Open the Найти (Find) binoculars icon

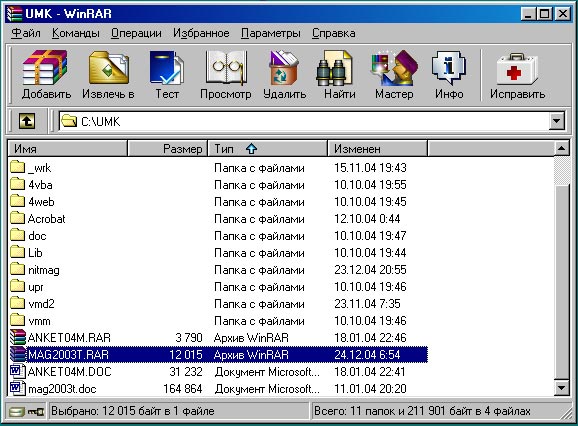click(x=335, y=68)
